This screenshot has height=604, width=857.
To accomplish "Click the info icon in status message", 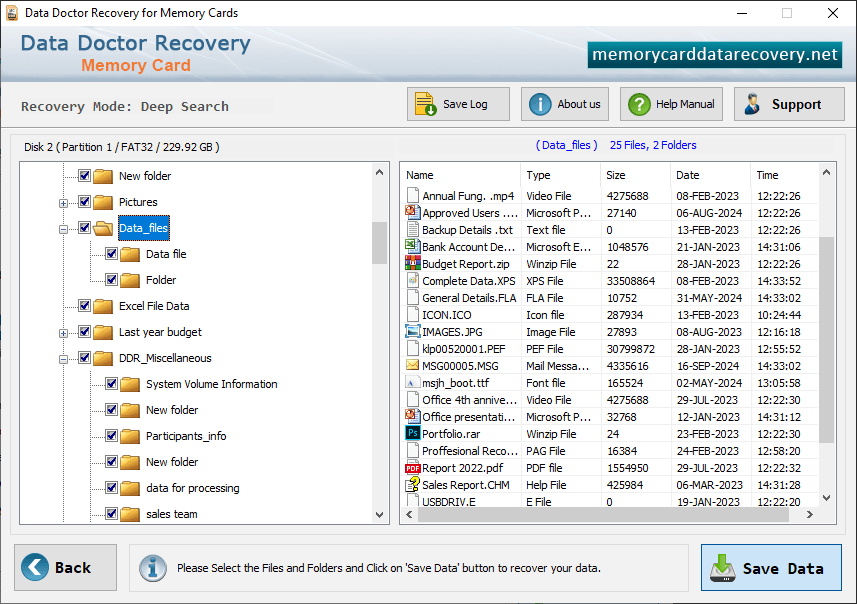I will click(153, 568).
